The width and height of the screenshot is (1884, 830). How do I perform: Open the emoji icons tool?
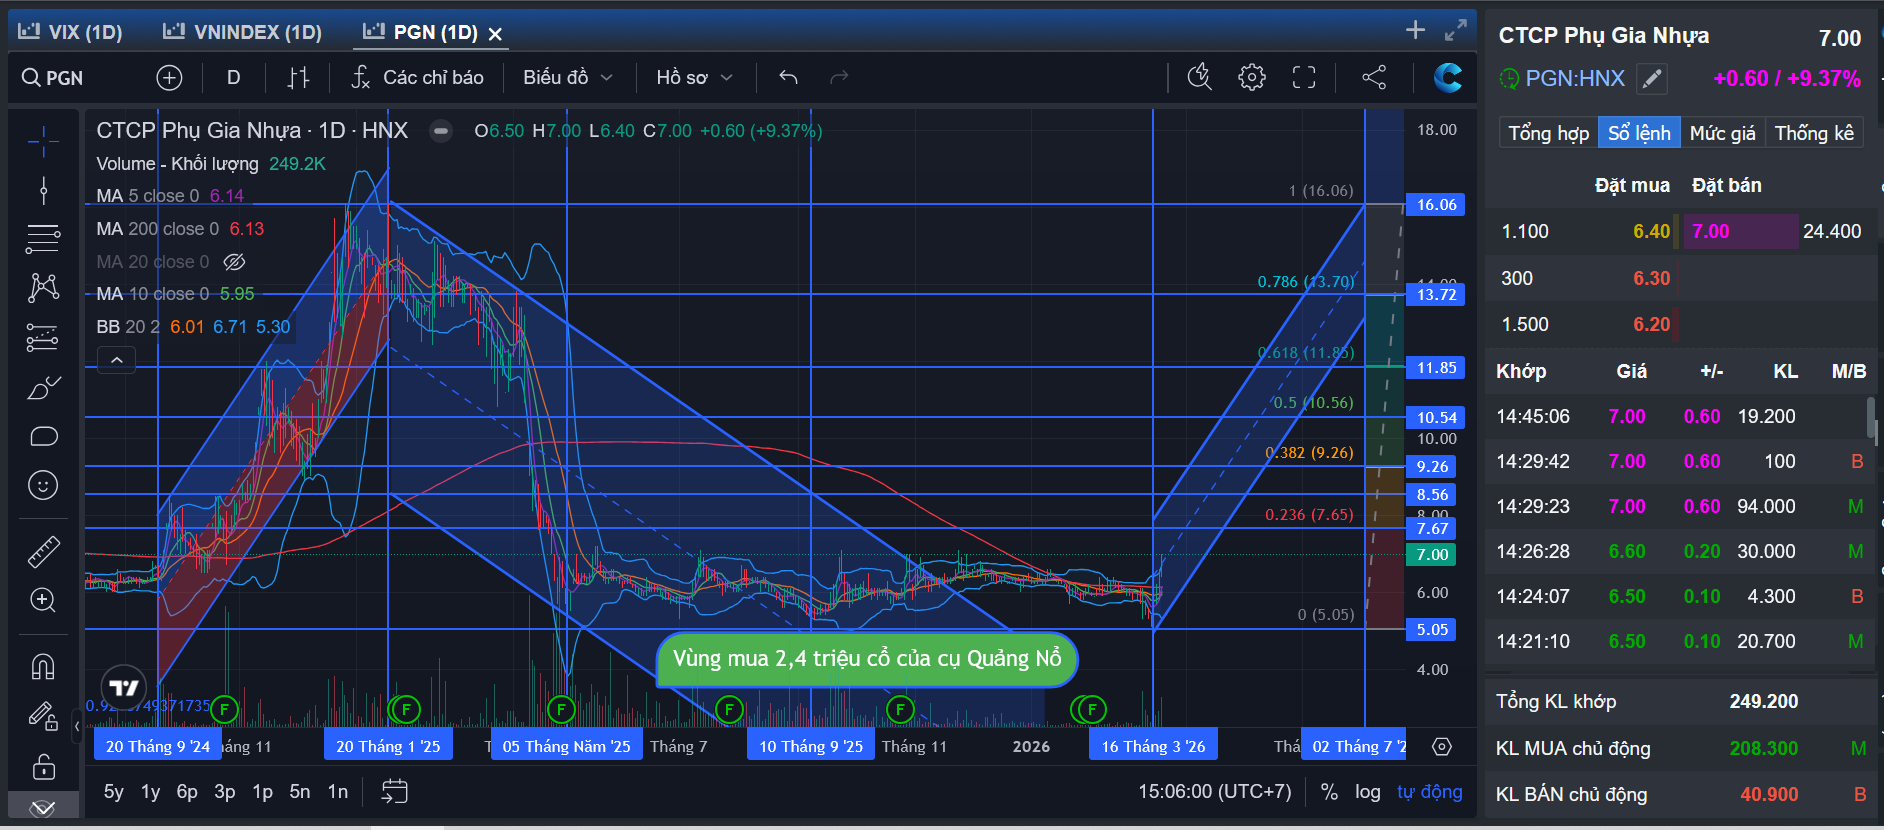(x=43, y=485)
